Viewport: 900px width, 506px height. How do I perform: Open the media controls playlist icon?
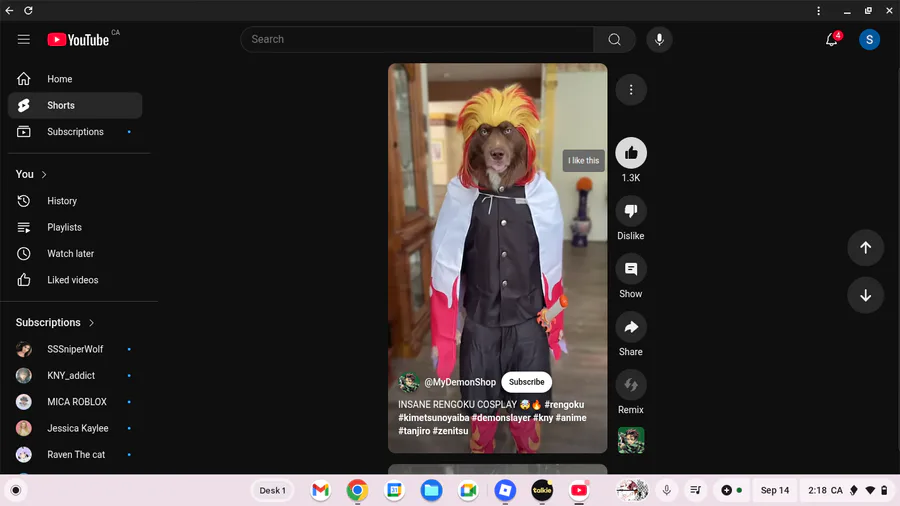pyautogui.click(x=696, y=491)
